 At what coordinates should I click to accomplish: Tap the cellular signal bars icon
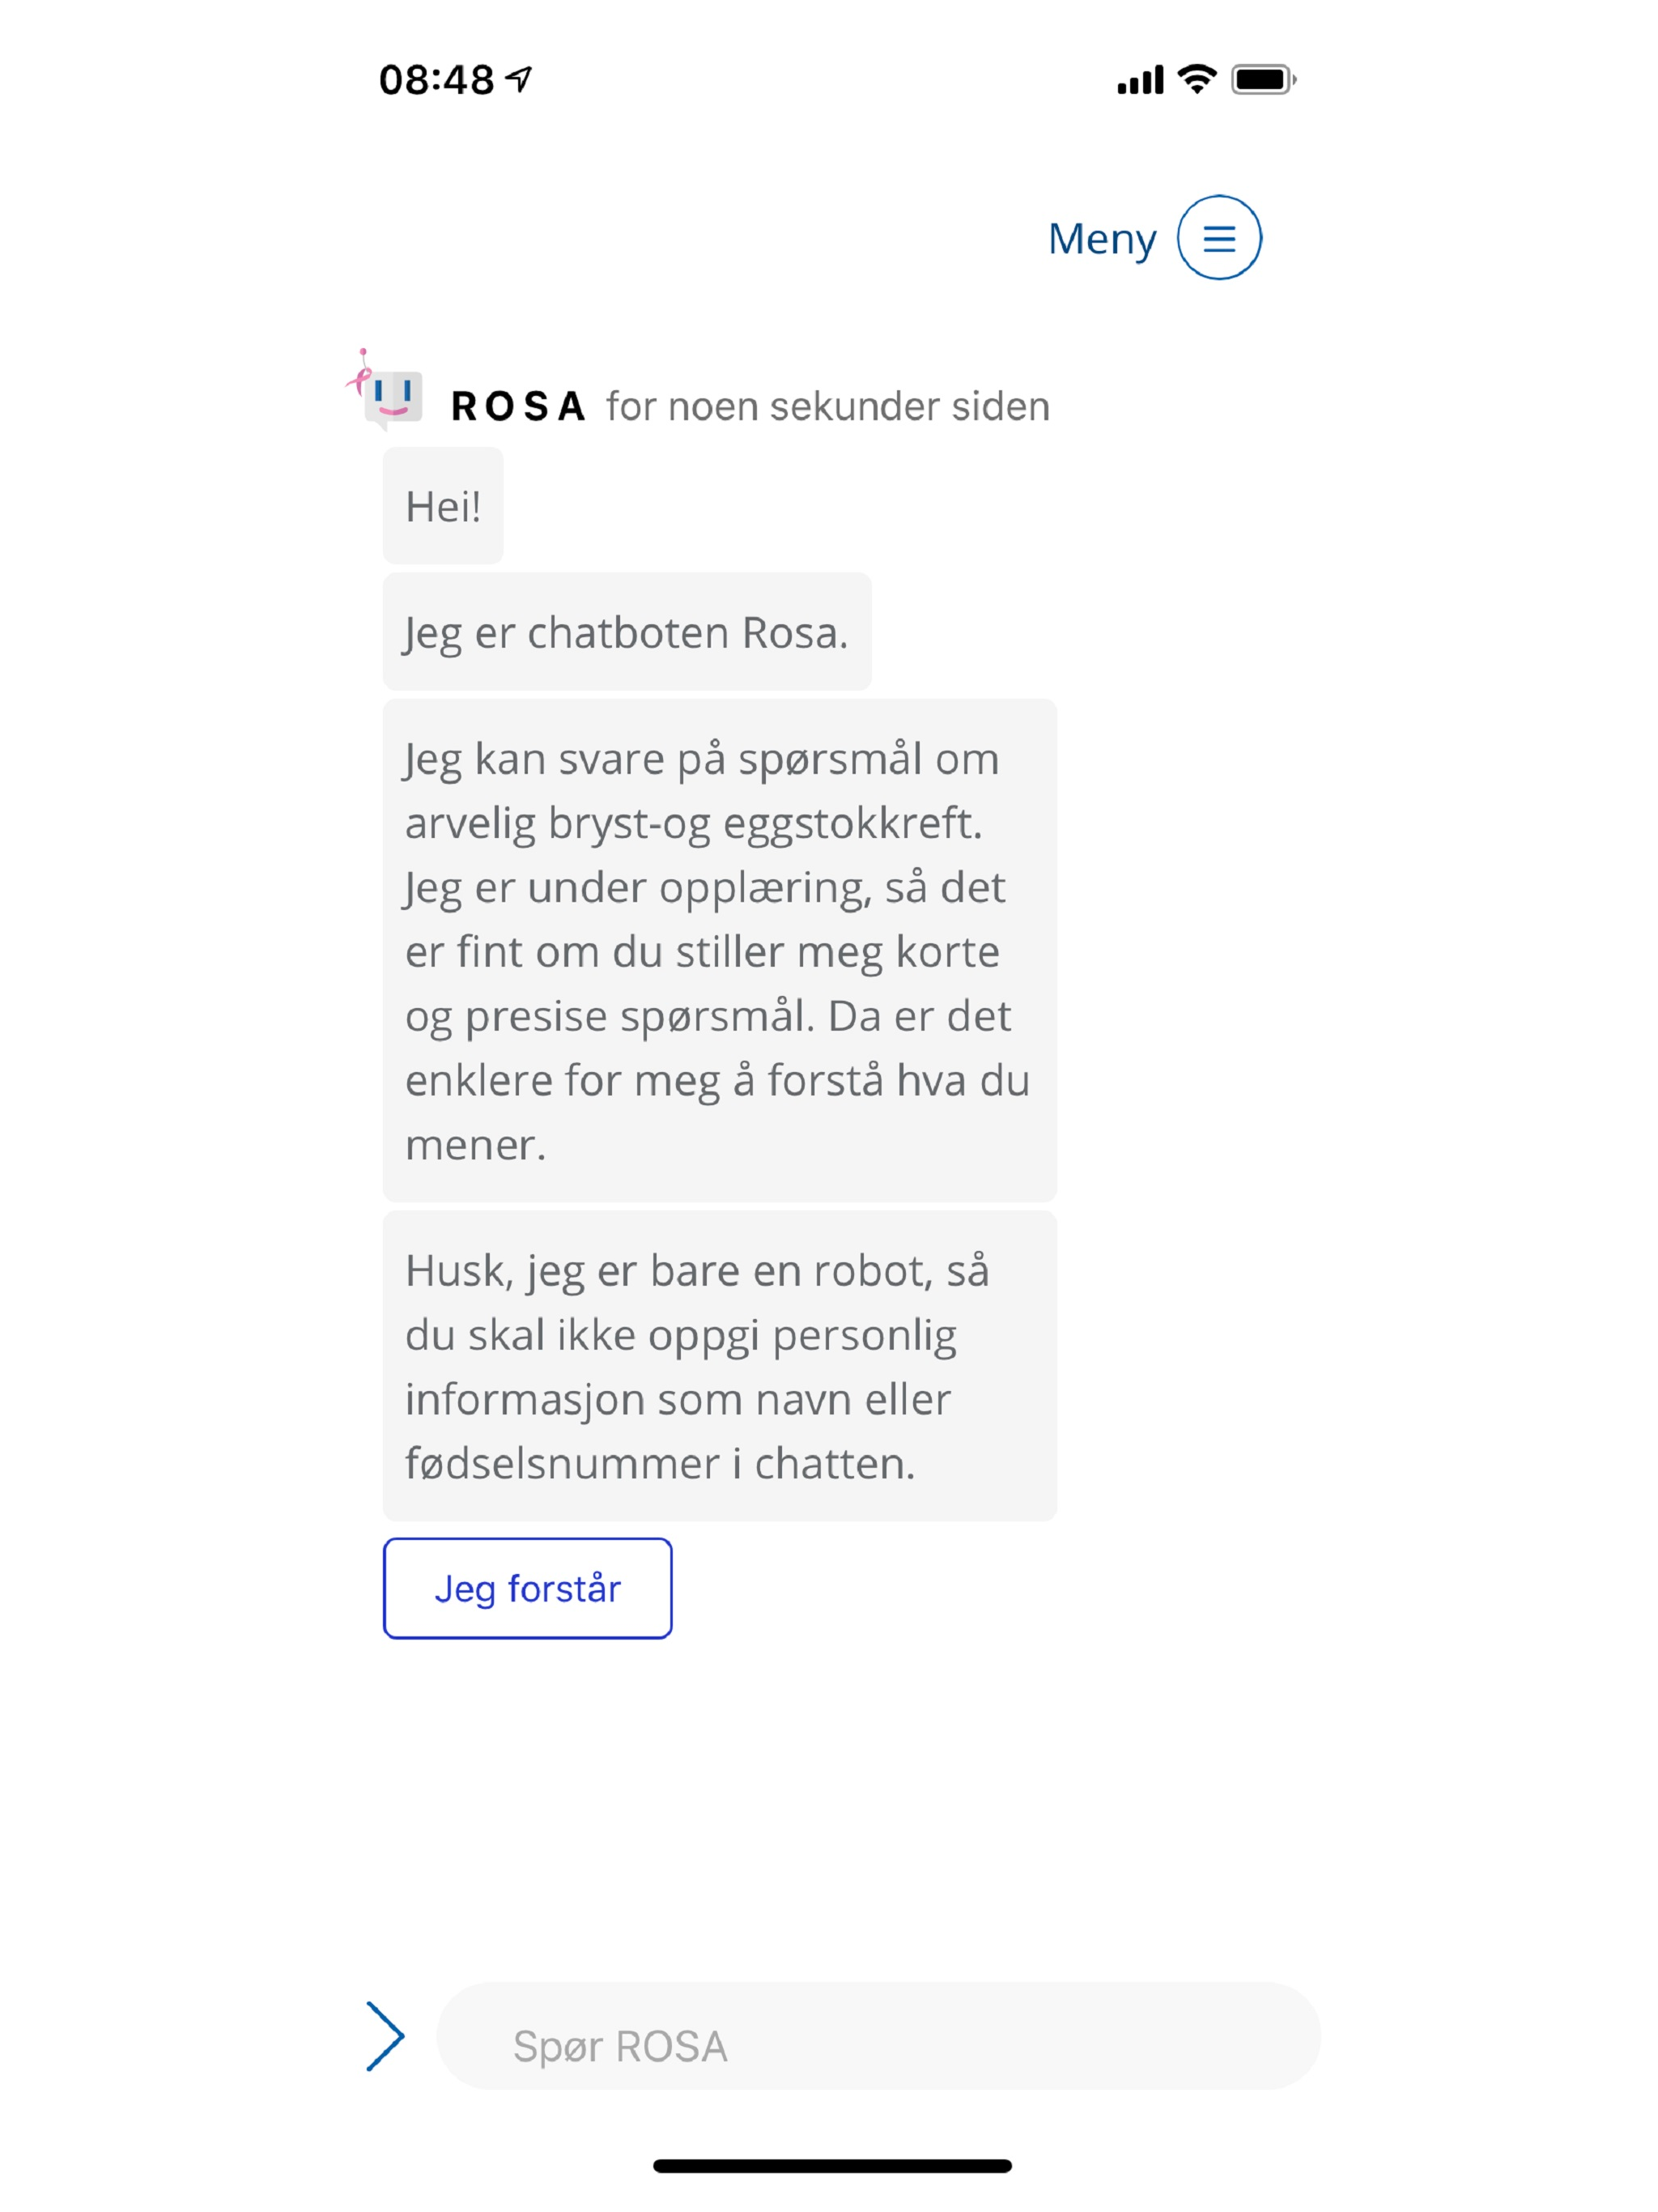click(x=1140, y=80)
